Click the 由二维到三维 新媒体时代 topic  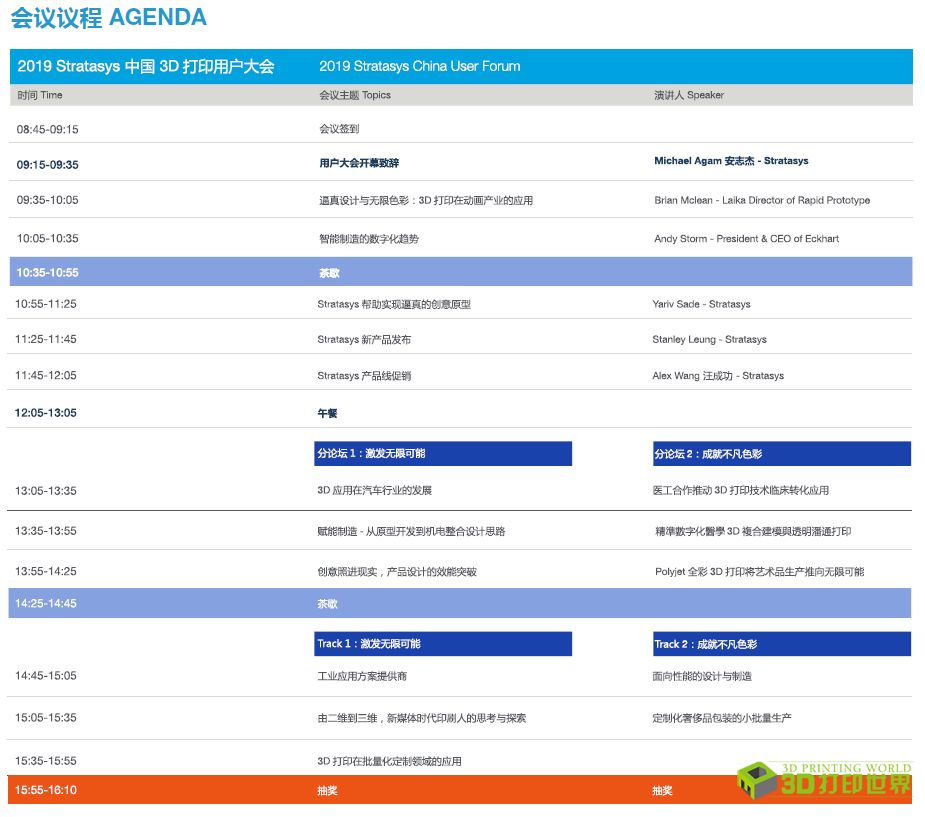click(422, 718)
